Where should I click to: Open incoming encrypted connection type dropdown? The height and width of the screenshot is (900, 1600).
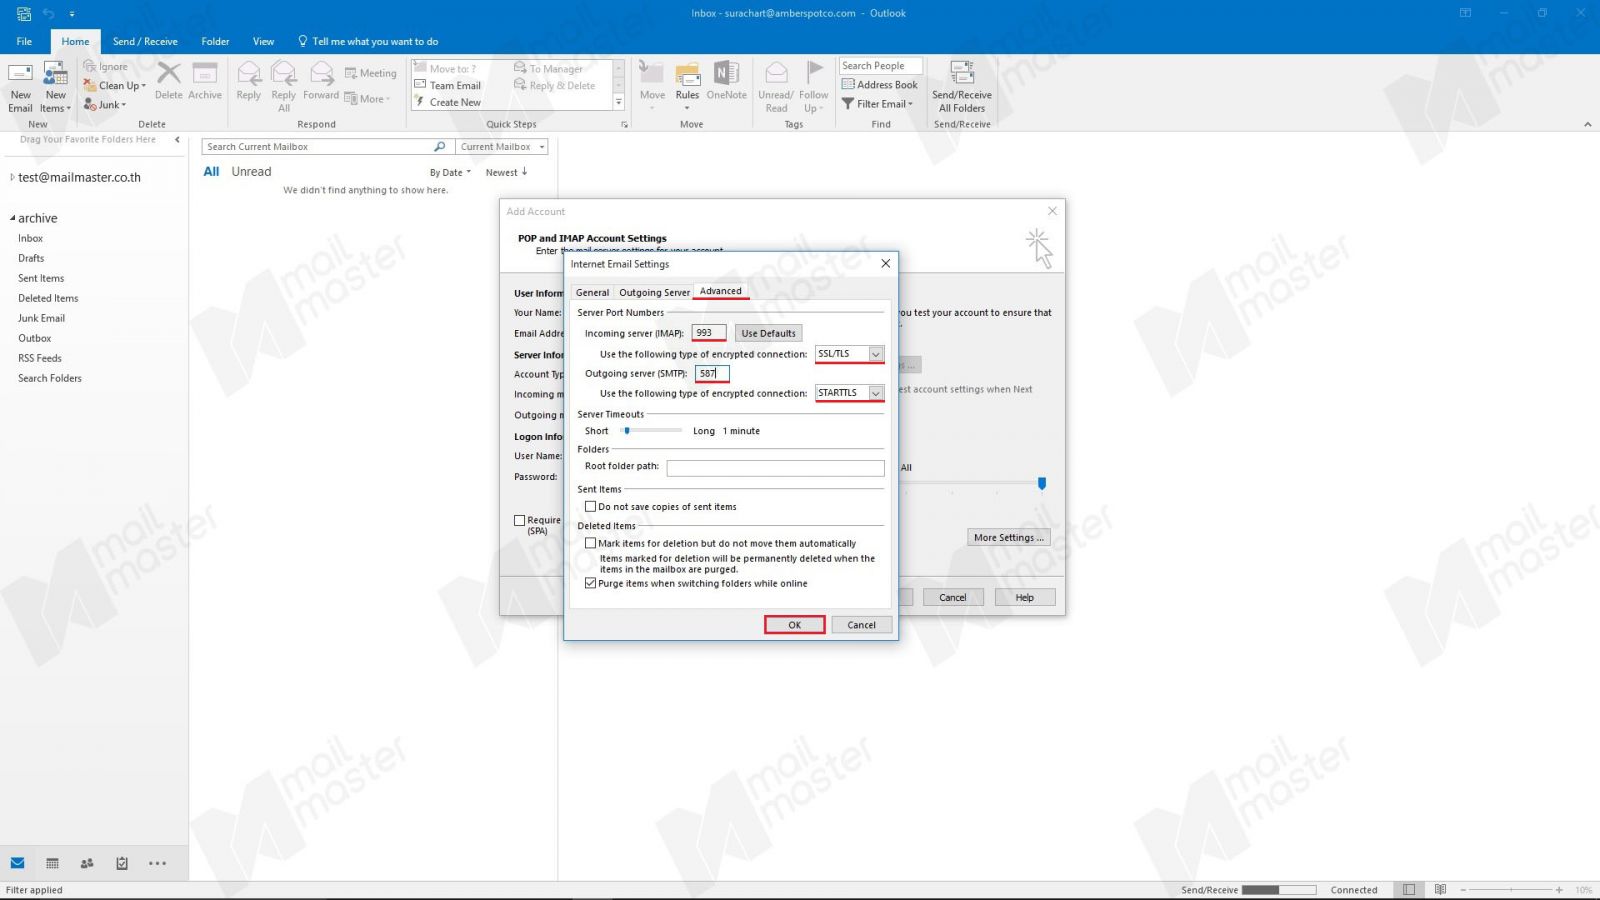point(875,354)
